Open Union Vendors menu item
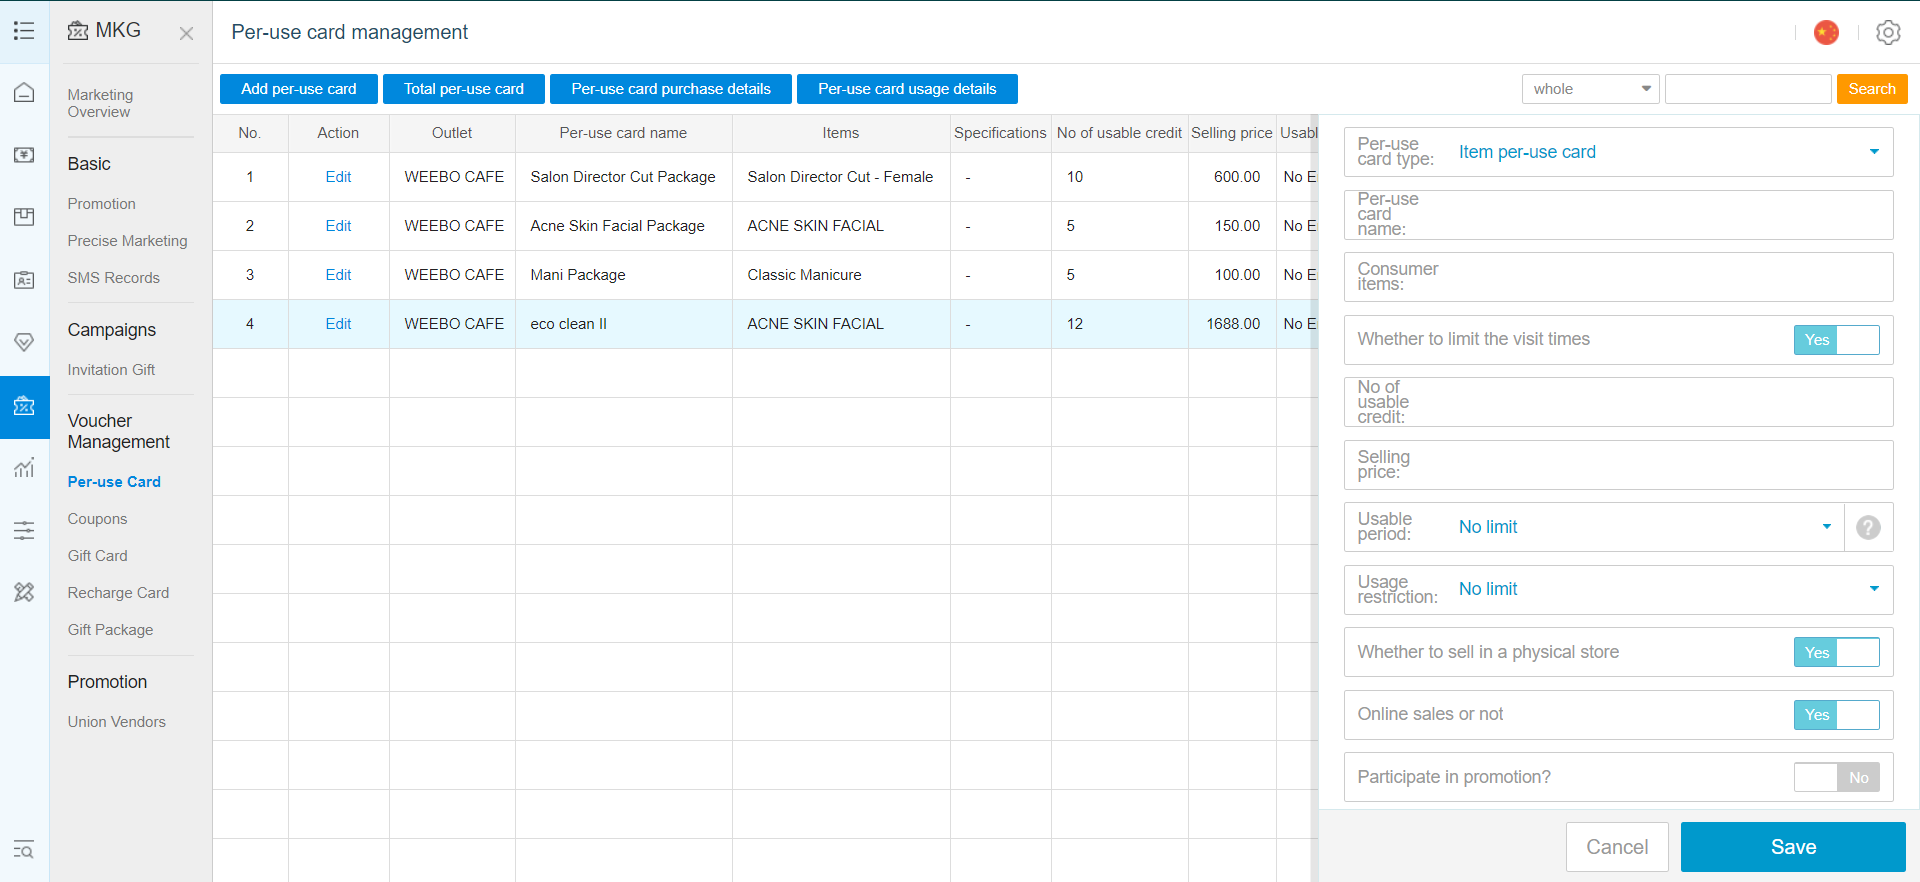The width and height of the screenshot is (1920, 882). click(116, 722)
